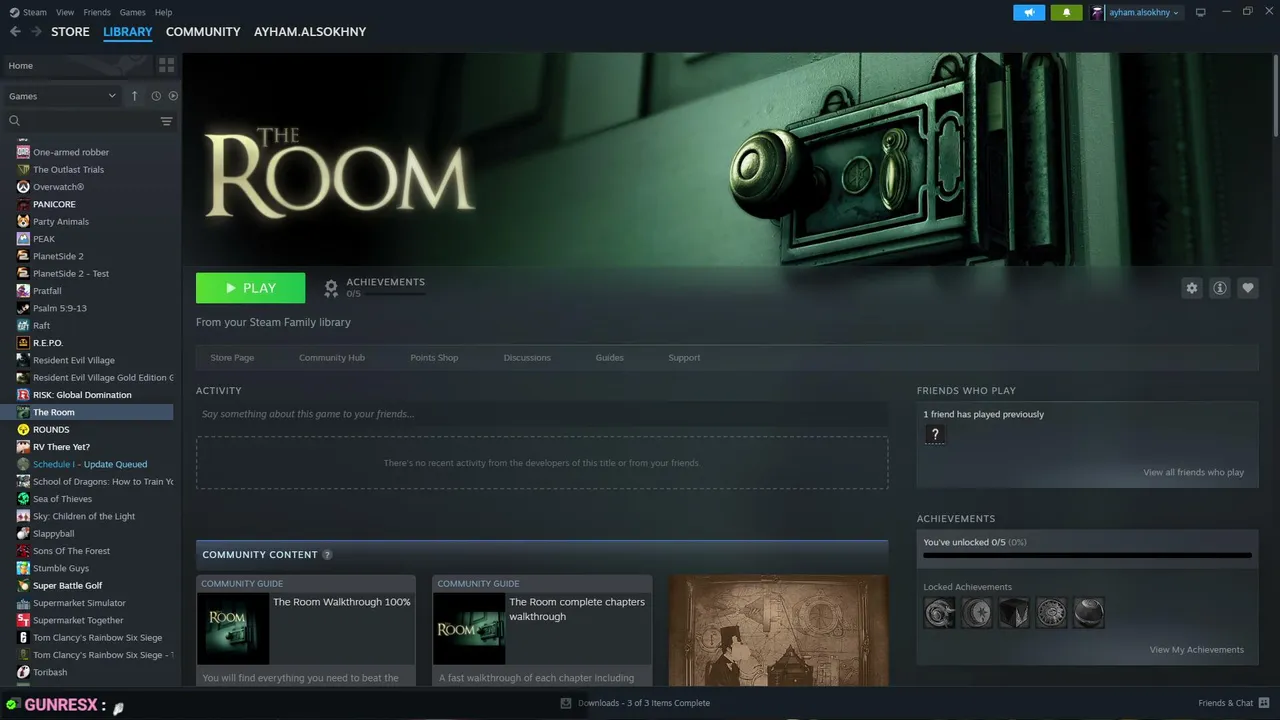Click the Party Animals icon in the list
The image size is (1280, 720).
coord(23,222)
